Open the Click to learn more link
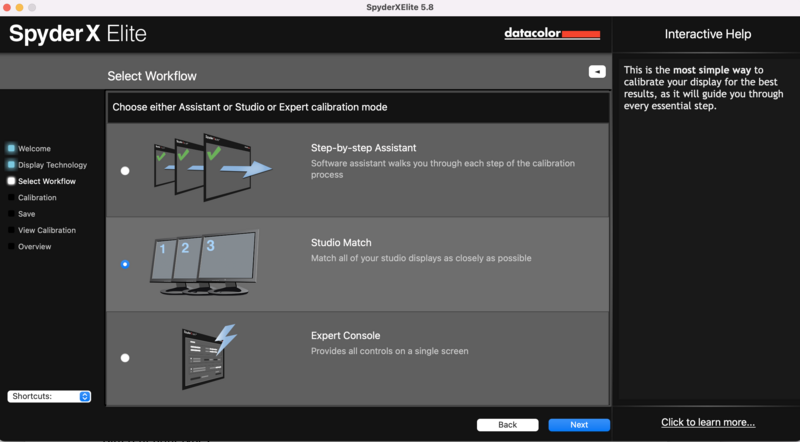Viewport: 800px width, 442px height. [x=708, y=422]
